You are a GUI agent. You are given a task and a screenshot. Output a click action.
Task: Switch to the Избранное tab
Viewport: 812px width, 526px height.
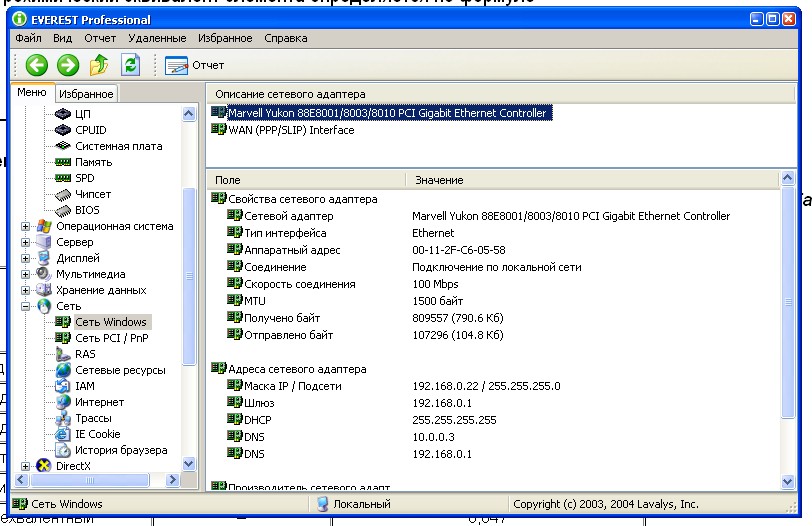(x=86, y=94)
